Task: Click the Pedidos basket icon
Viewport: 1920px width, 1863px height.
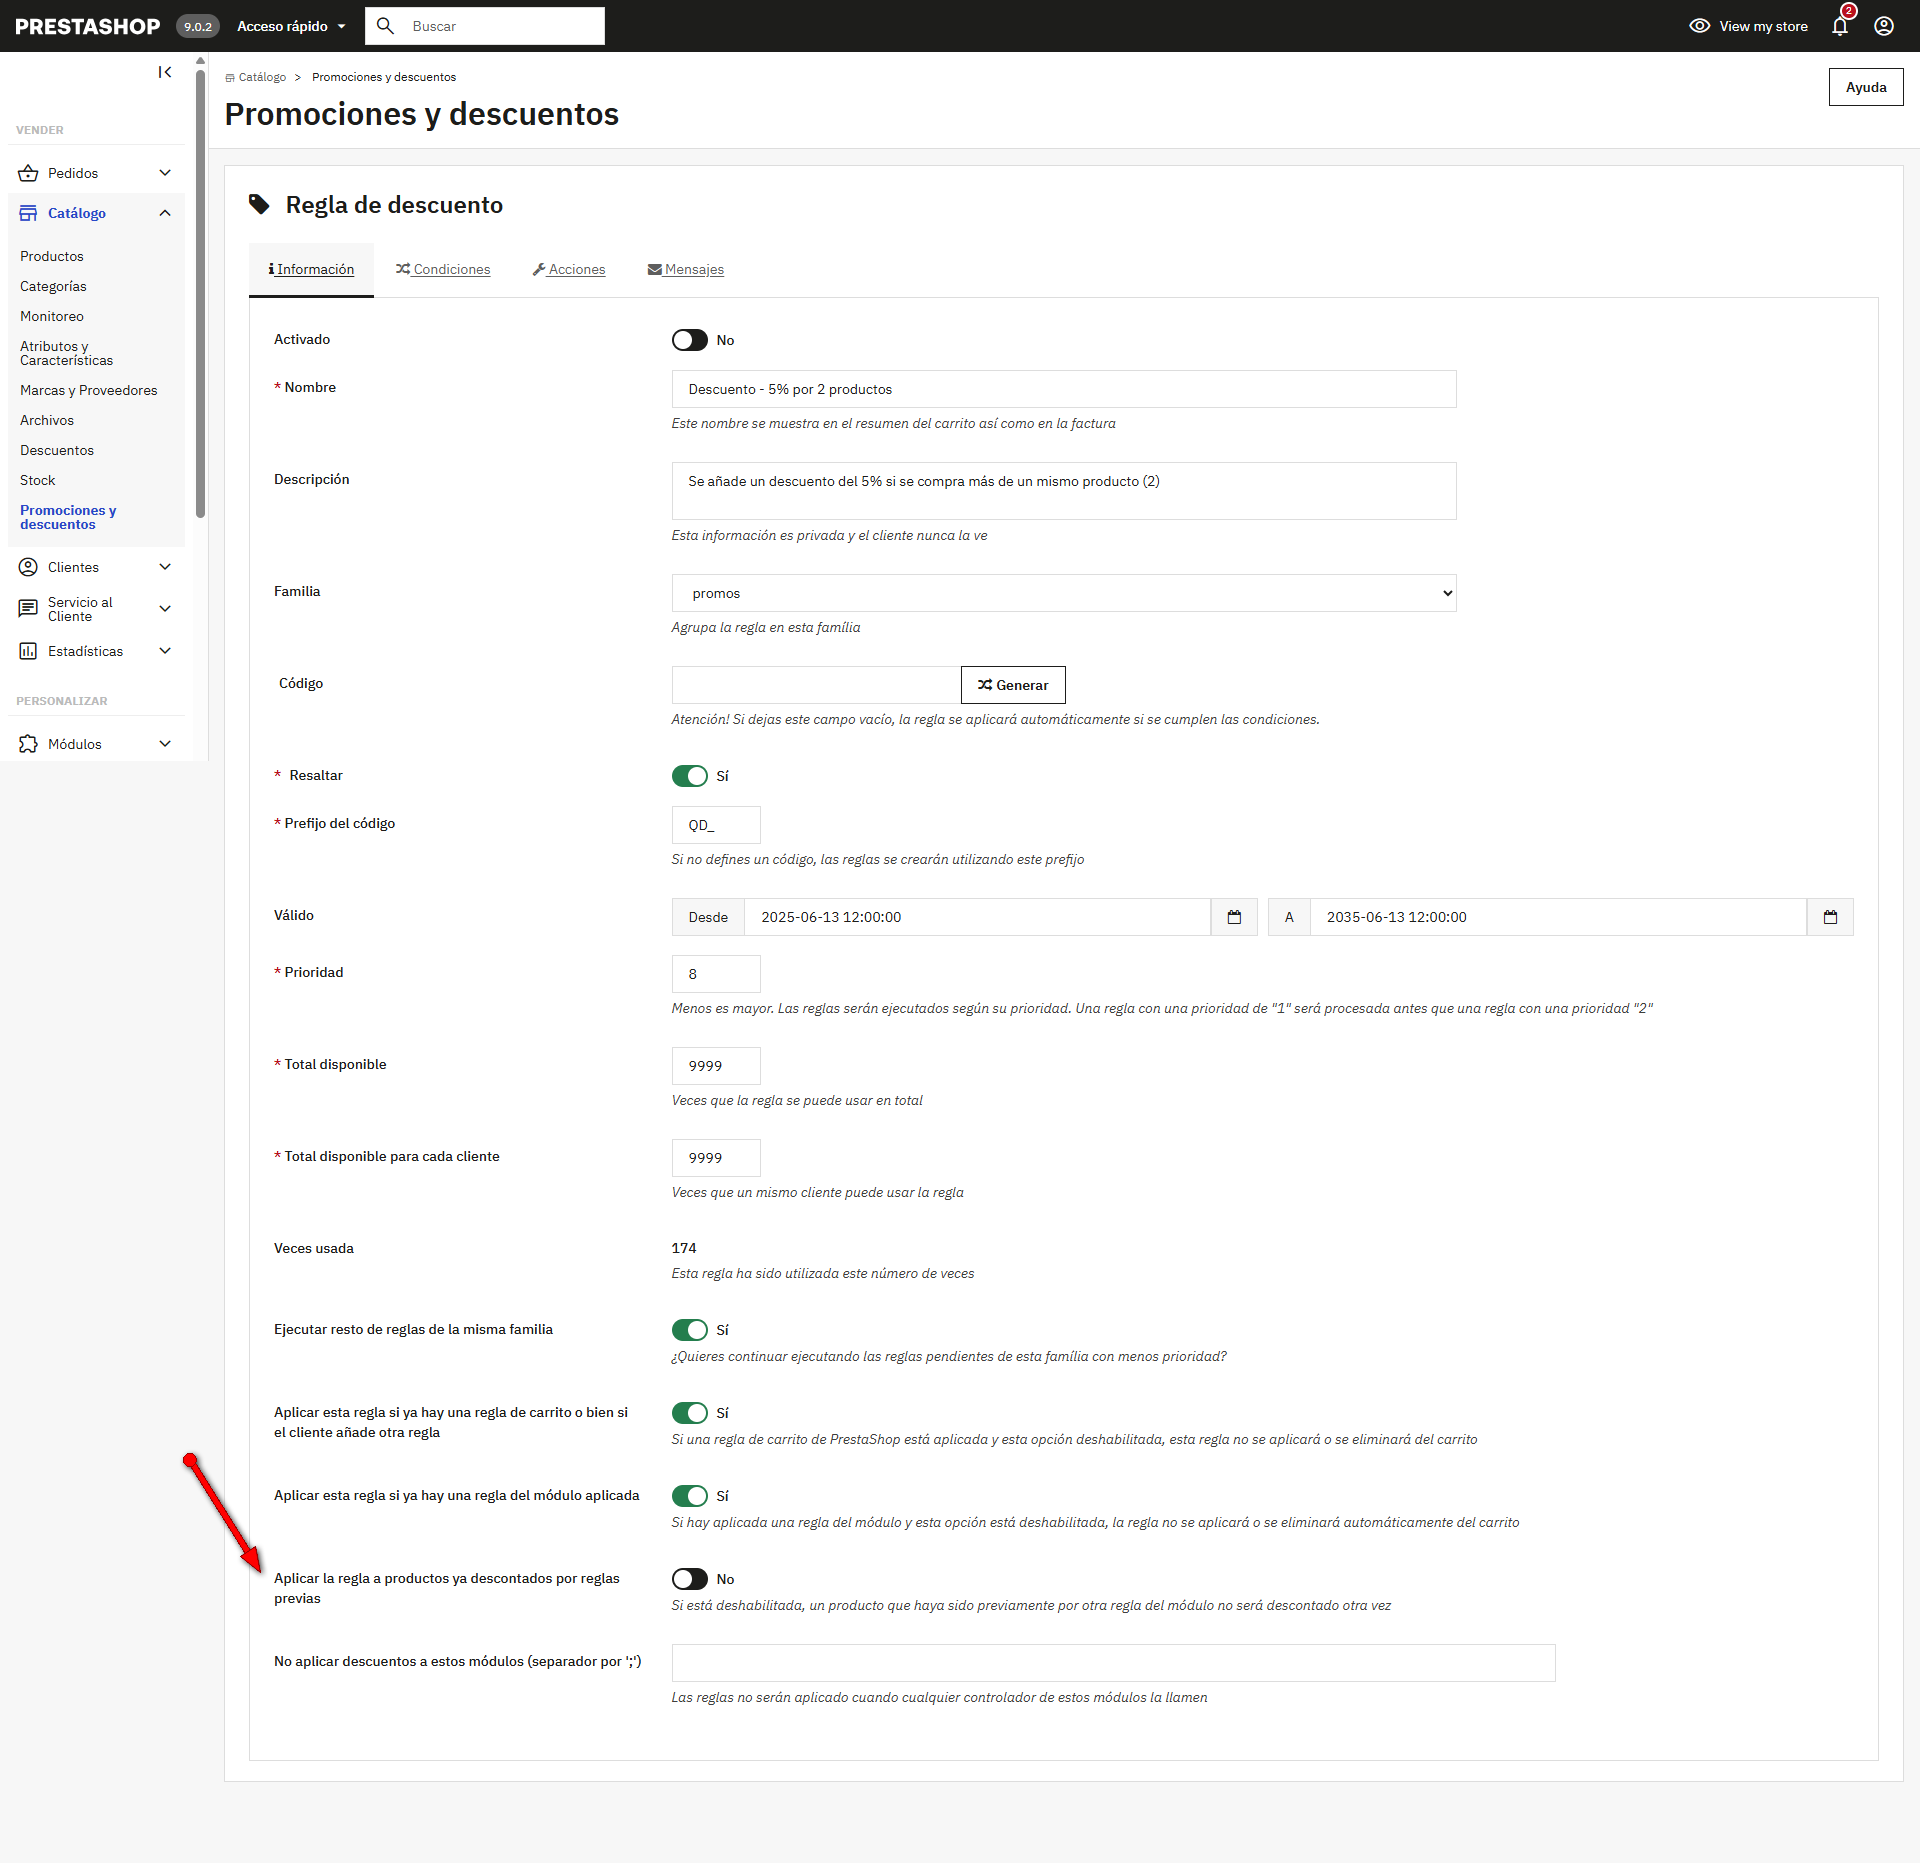Action: point(28,173)
